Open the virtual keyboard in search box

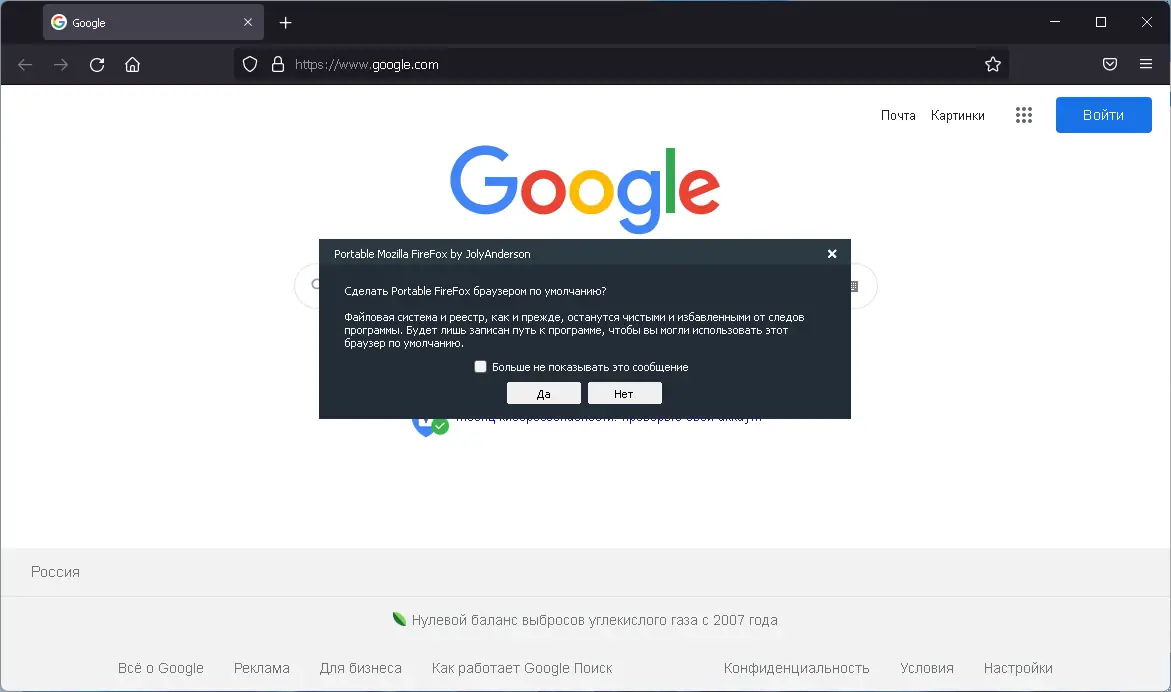coord(855,286)
